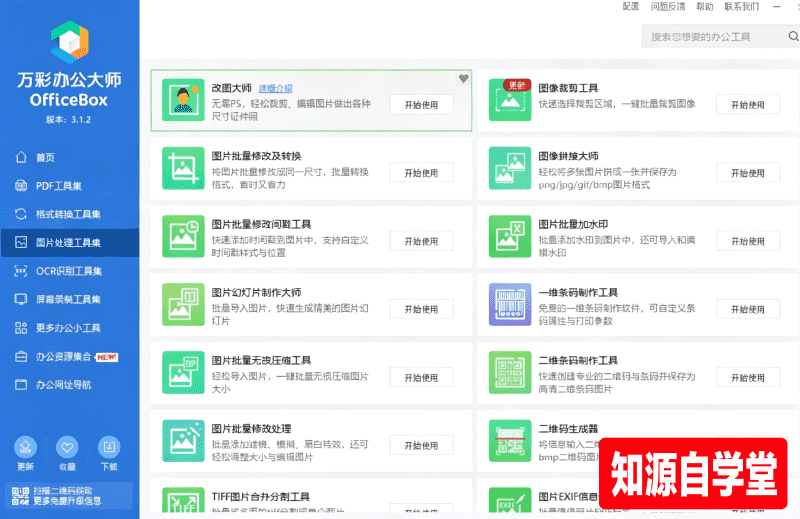This screenshot has width=800, height=519.
Task: Click the 下载 icon in sidebar
Action: pyautogui.click(x=109, y=448)
